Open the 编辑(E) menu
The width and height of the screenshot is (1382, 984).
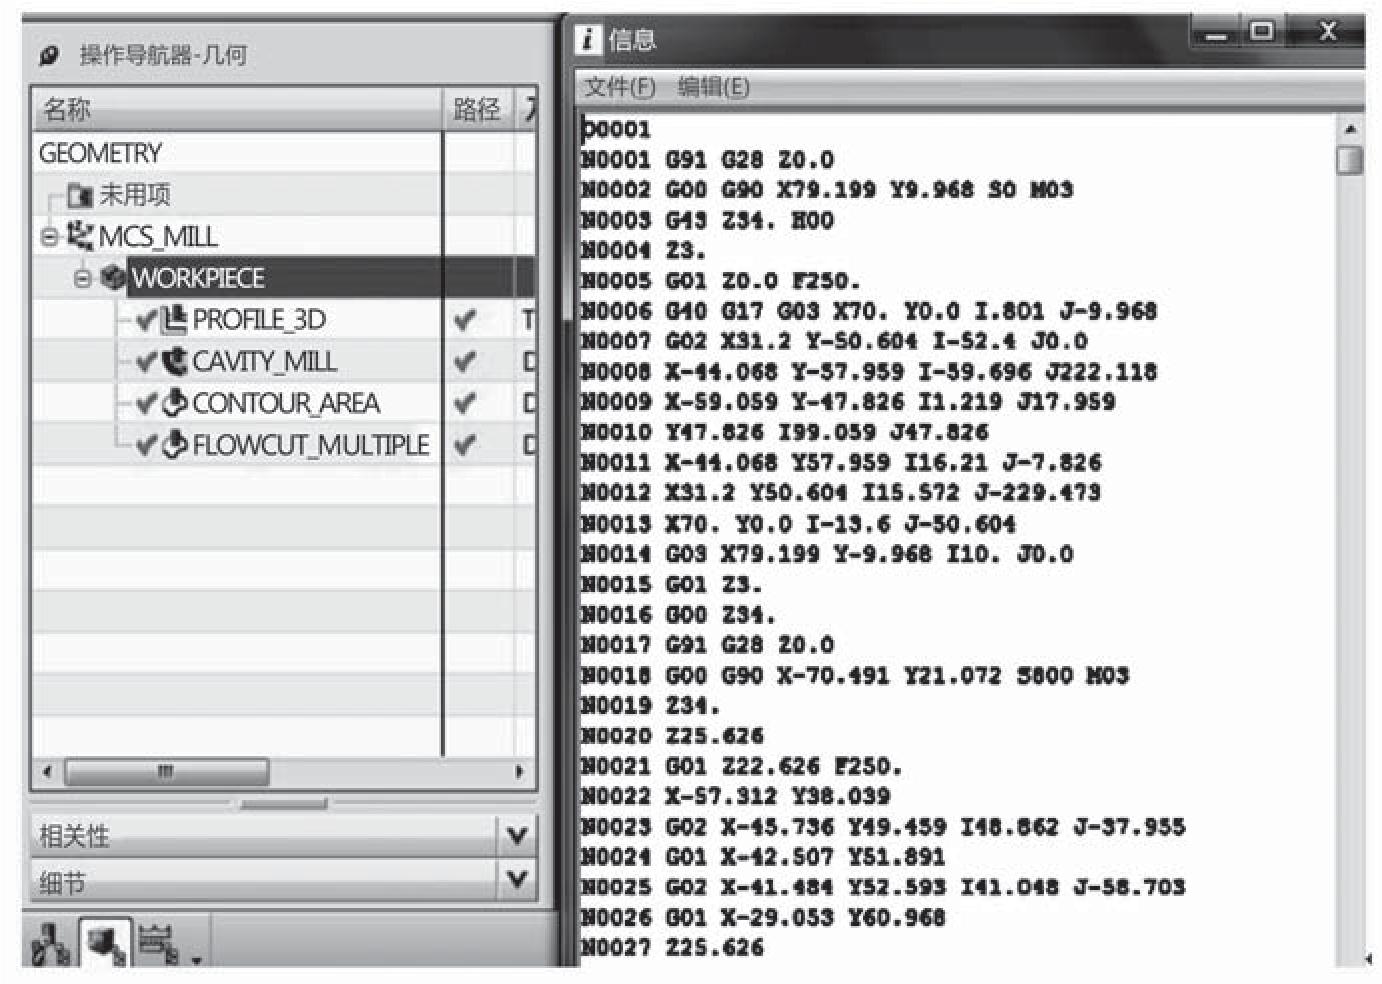point(713,87)
